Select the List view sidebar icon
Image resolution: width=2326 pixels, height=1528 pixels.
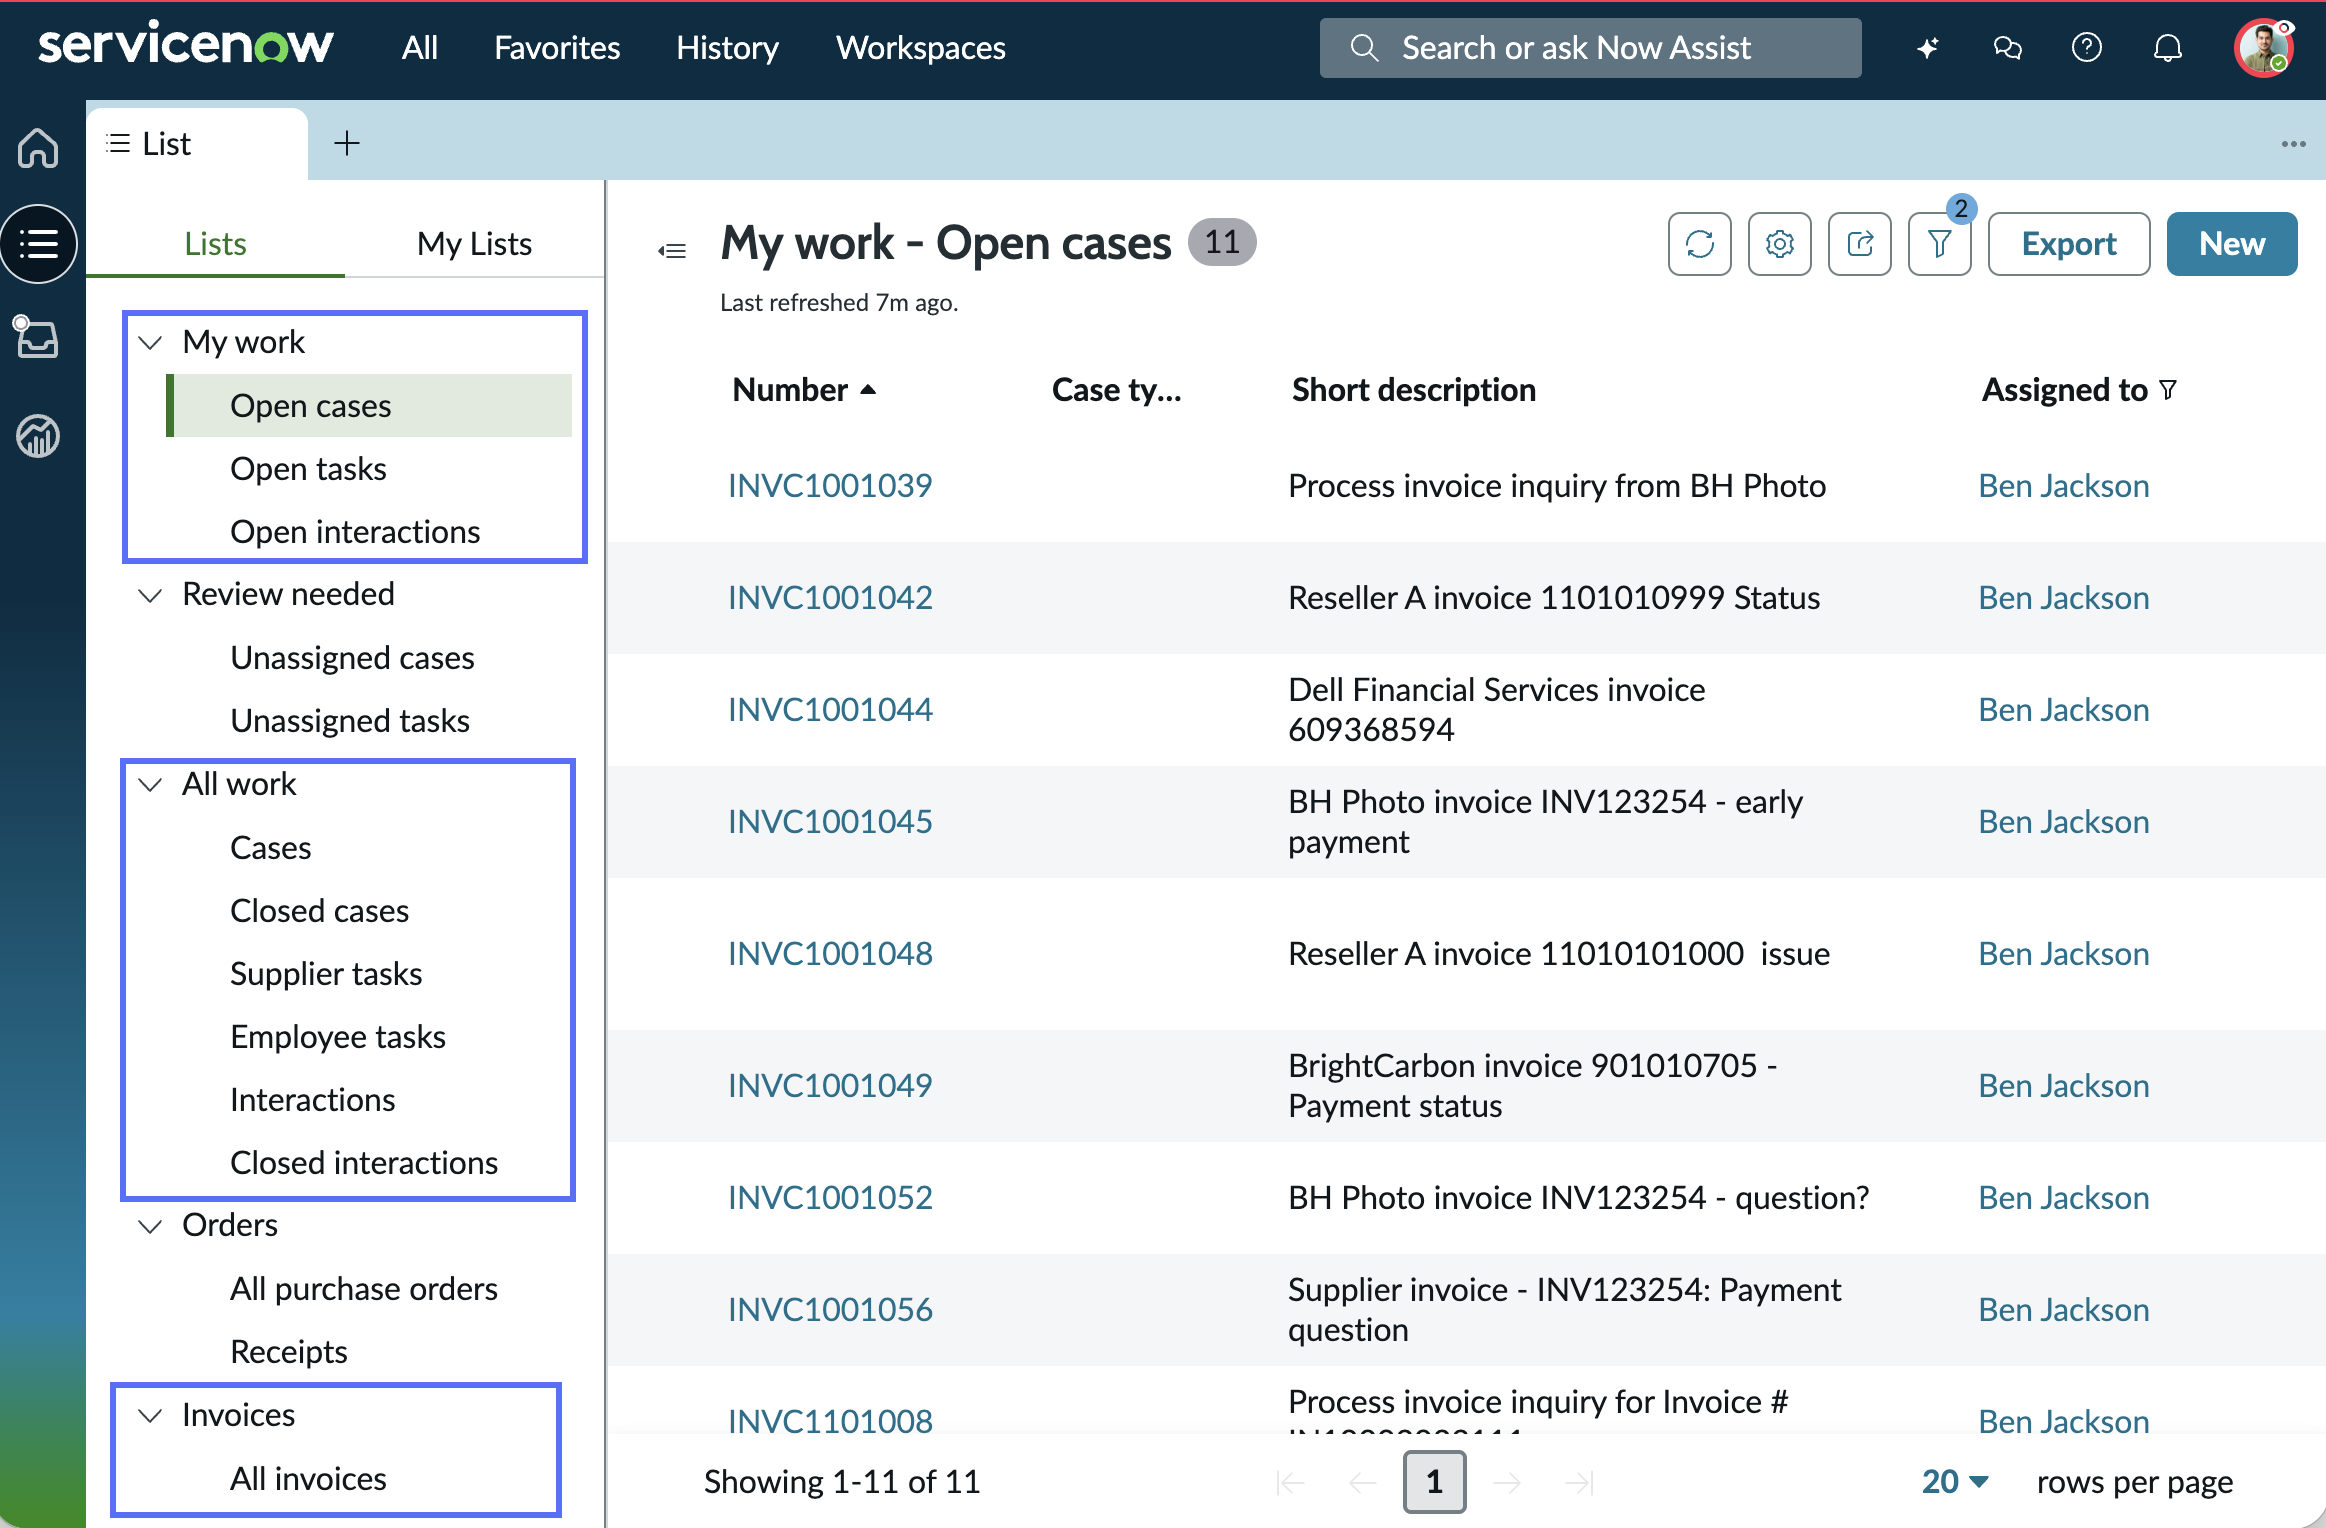pyautogui.click(x=38, y=244)
